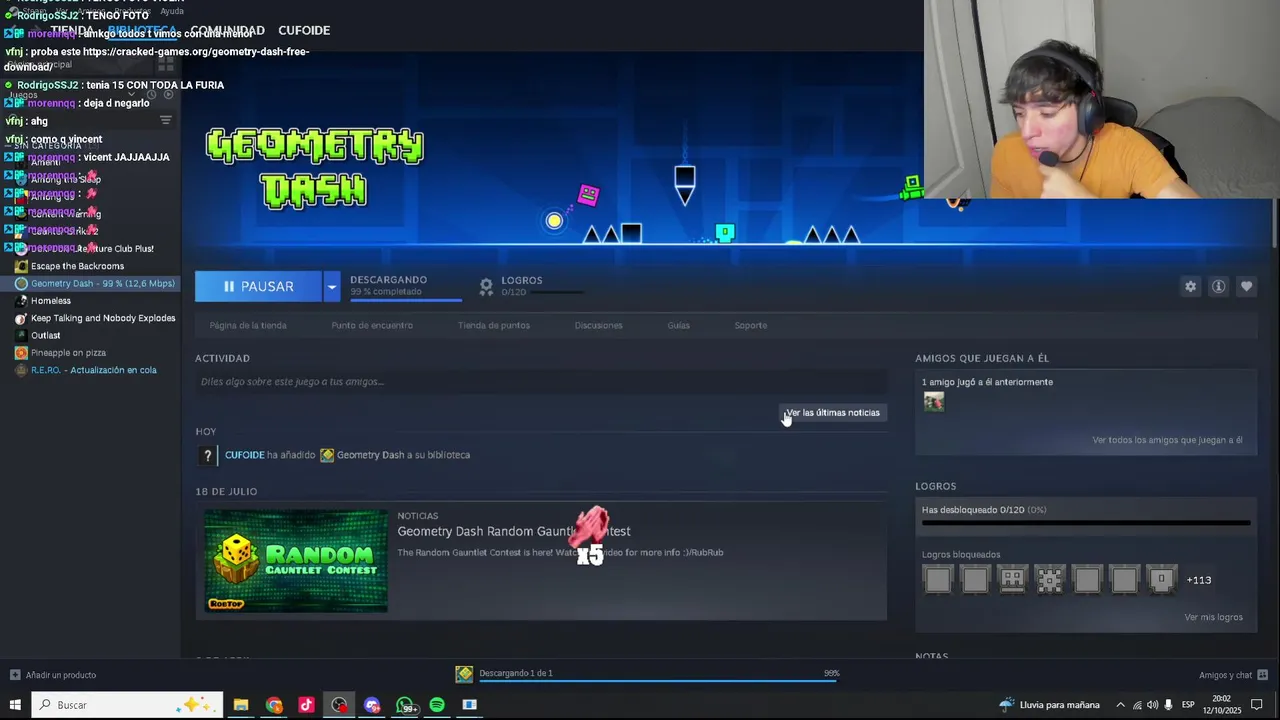Click the first locked achievement icon
Image resolution: width=1280 pixels, height=720 pixels.
point(938,579)
